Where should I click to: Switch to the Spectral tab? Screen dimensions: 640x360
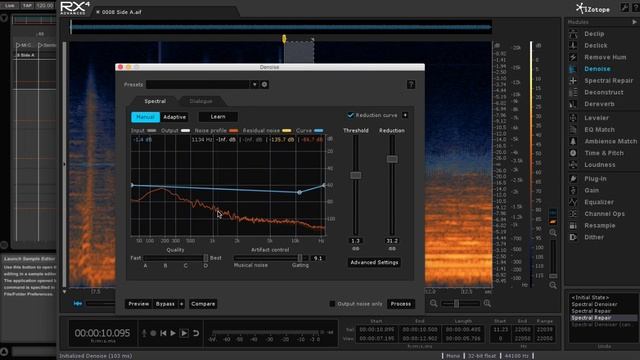(x=155, y=101)
